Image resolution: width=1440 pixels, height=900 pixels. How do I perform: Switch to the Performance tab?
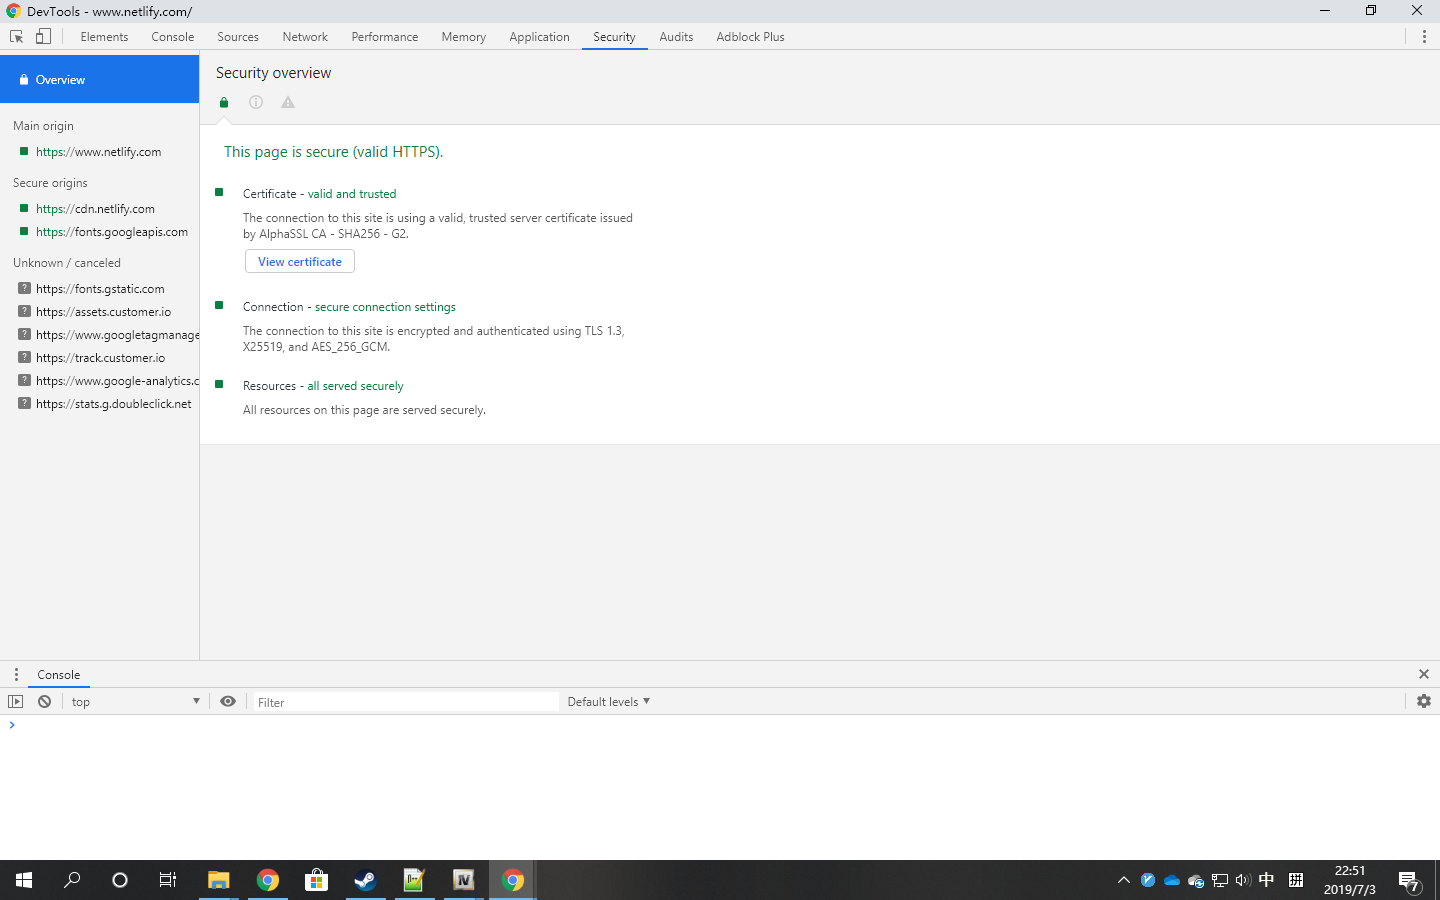(x=385, y=37)
